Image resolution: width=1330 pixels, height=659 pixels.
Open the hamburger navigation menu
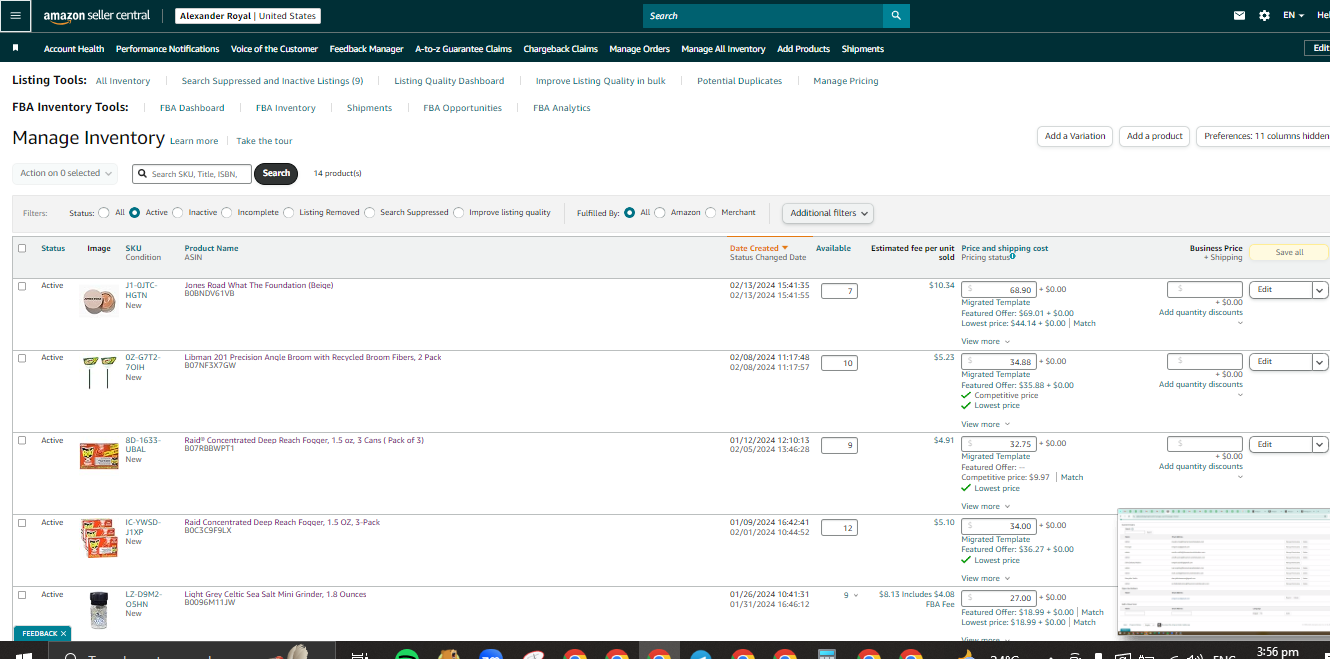[x=15, y=15]
